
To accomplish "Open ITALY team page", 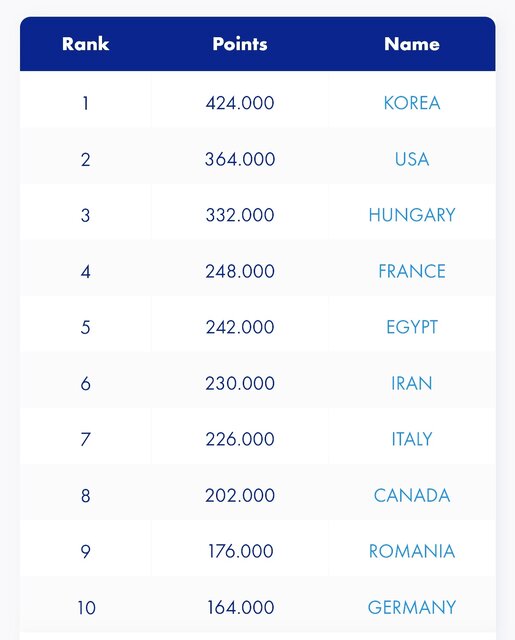I will pyautogui.click(x=412, y=439).
